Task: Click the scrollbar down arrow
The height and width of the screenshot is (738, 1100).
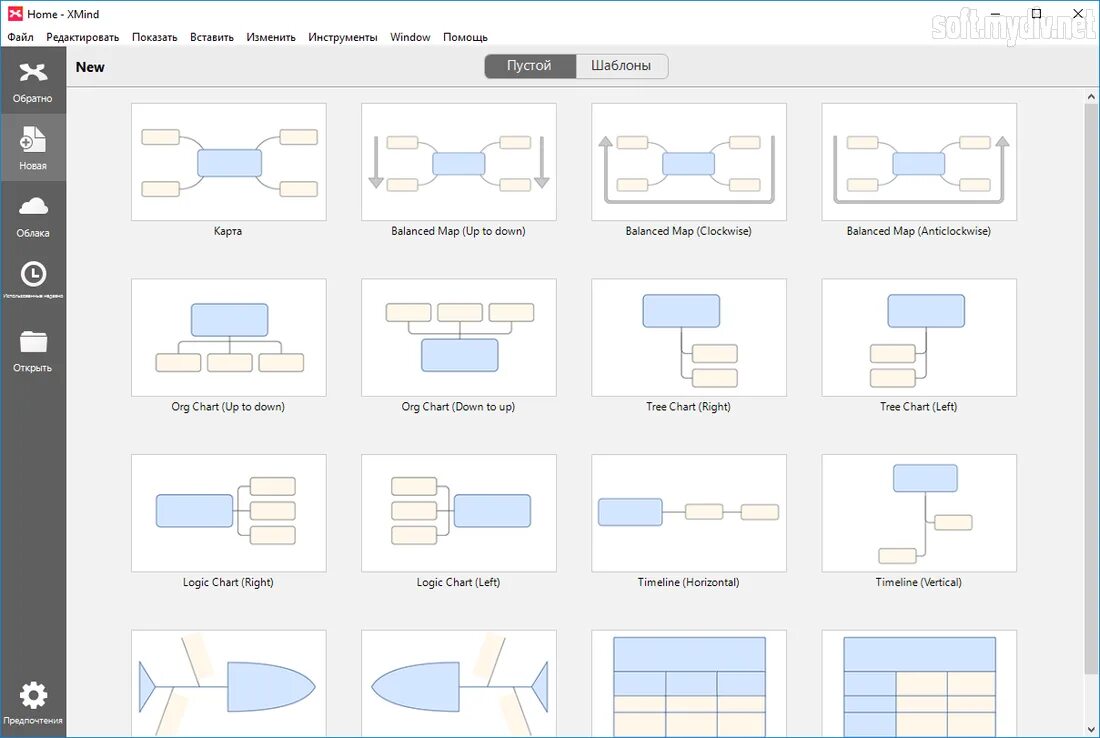Action: pyautogui.click(x=1092, y=730)
